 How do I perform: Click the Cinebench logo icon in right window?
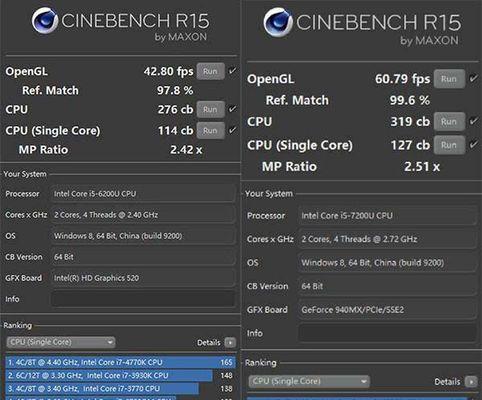pyautogui.click(x=278, y=22)
